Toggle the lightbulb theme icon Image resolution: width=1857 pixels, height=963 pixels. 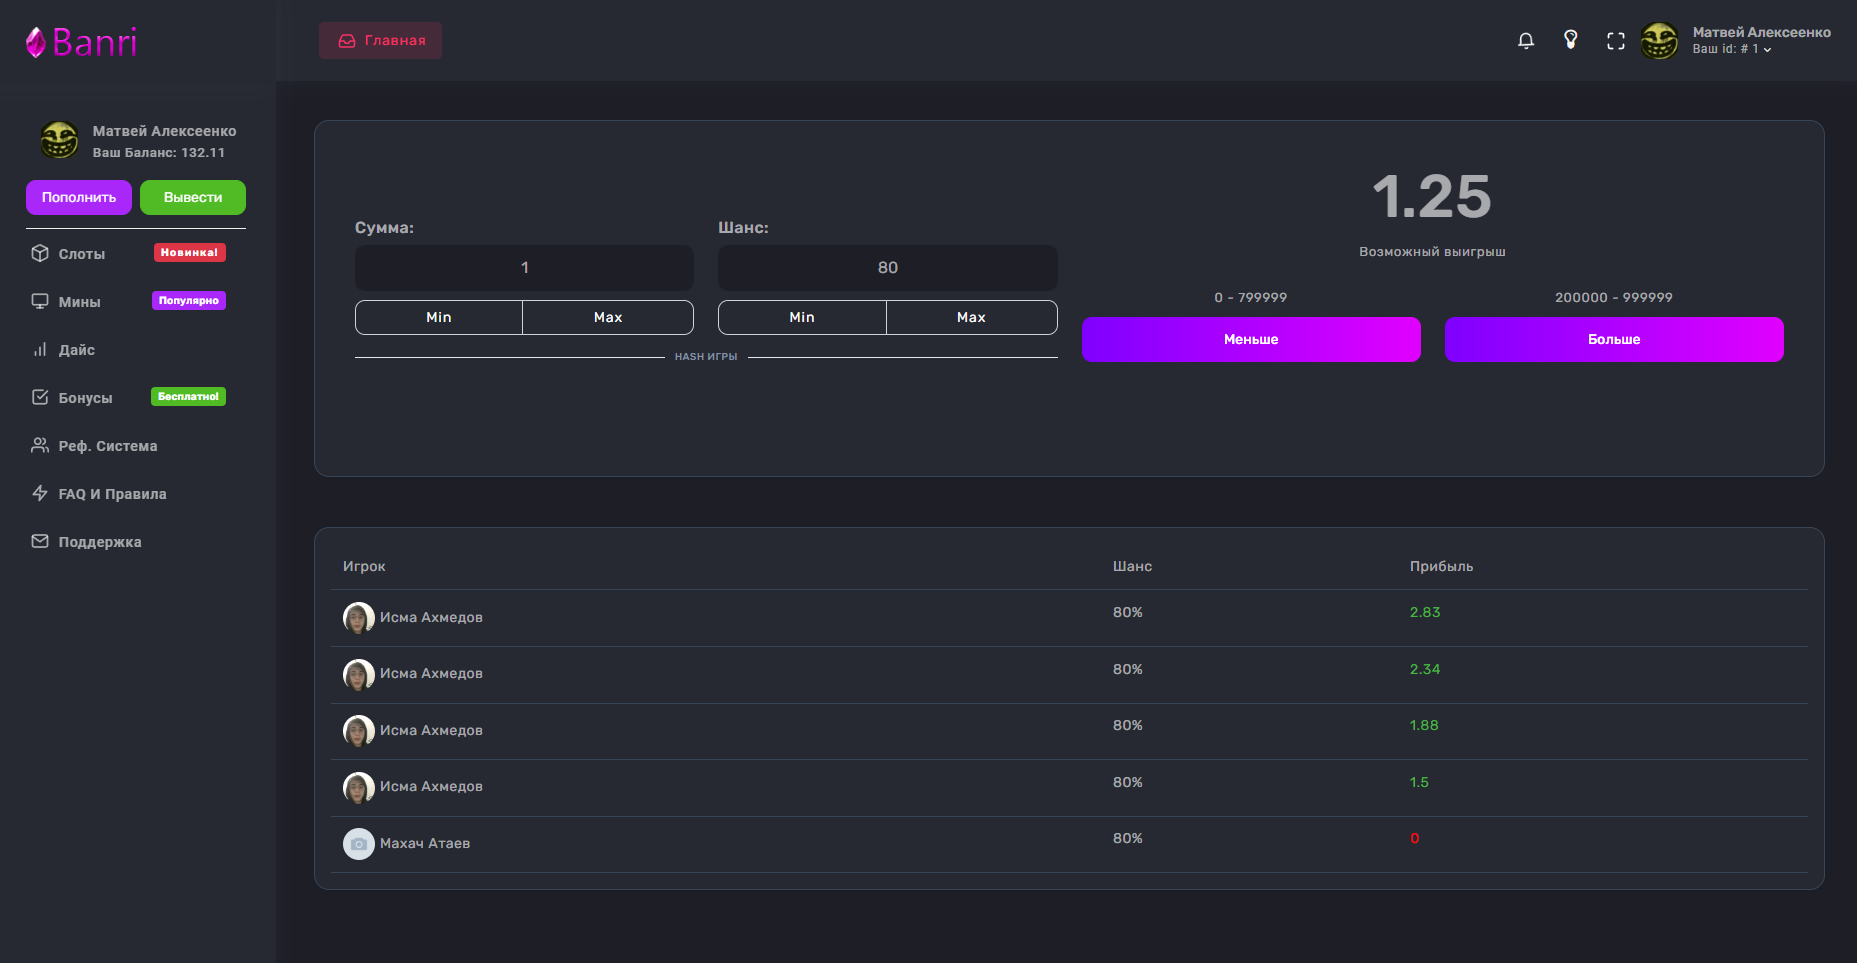(x=1570, y=40)
